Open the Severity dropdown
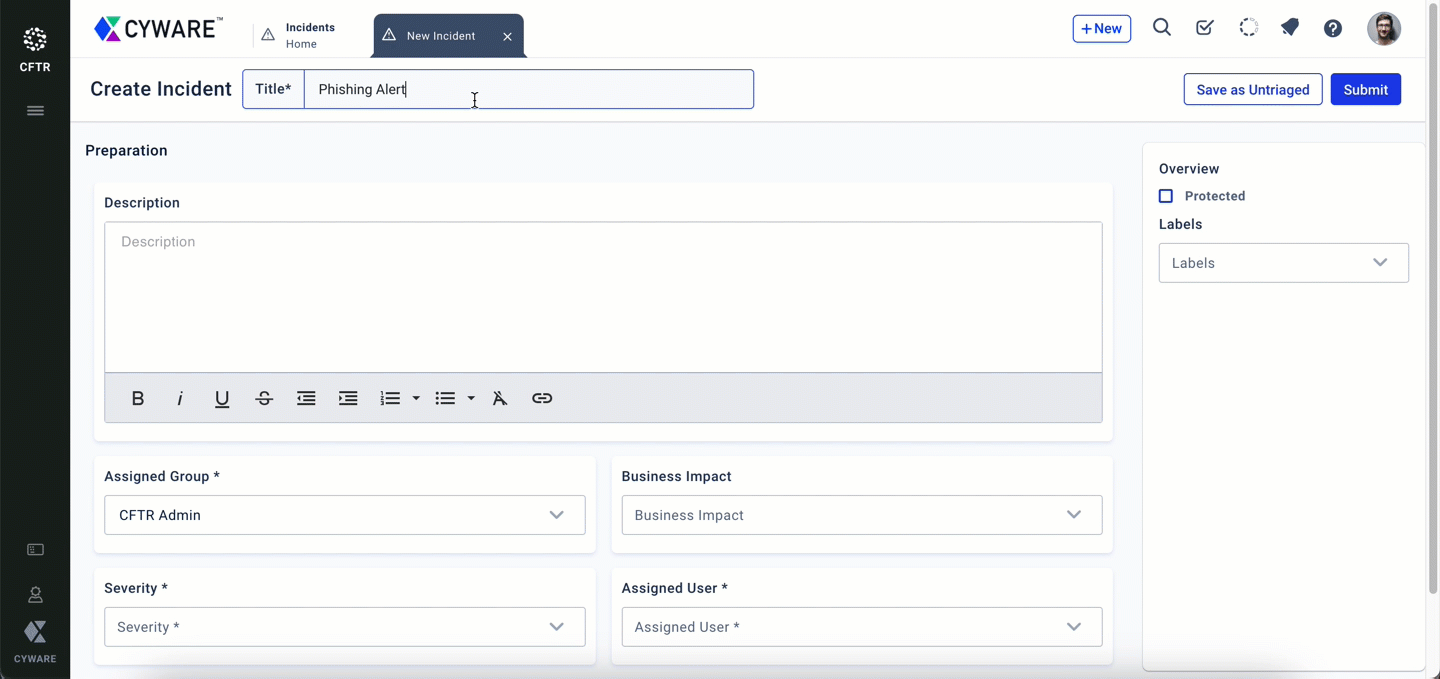Image resolution: width=1440 pixels, height=679 pixels. pos(344,627)
